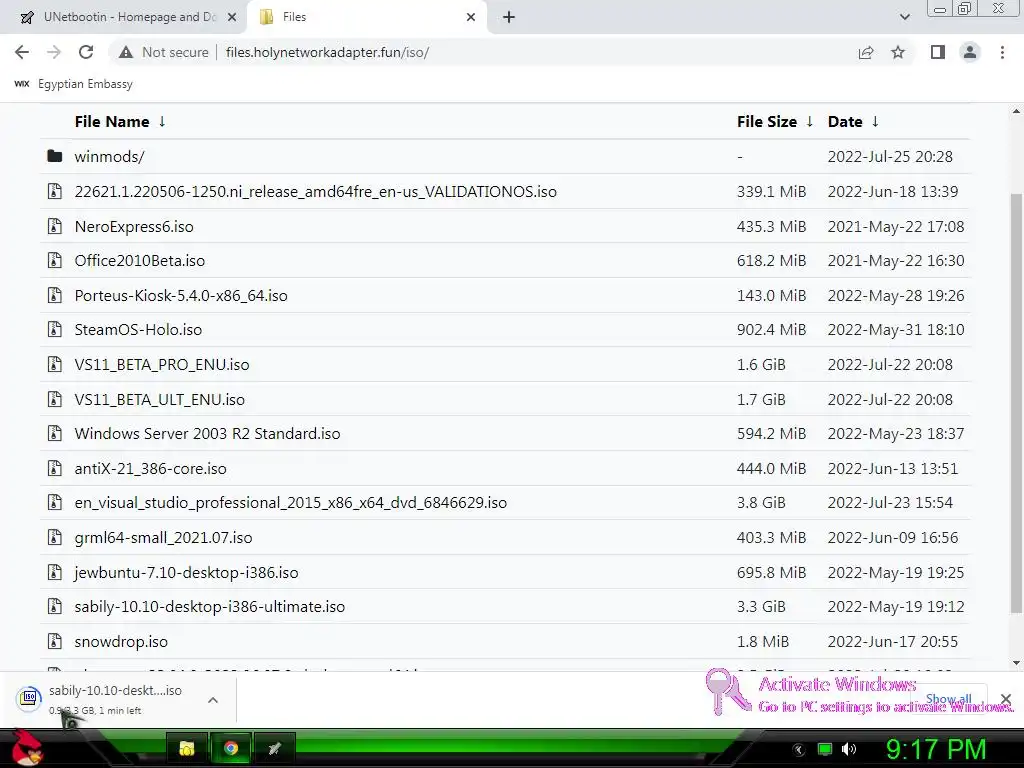
Task: Sort by File Size column arrow
Action: point(810,121)
